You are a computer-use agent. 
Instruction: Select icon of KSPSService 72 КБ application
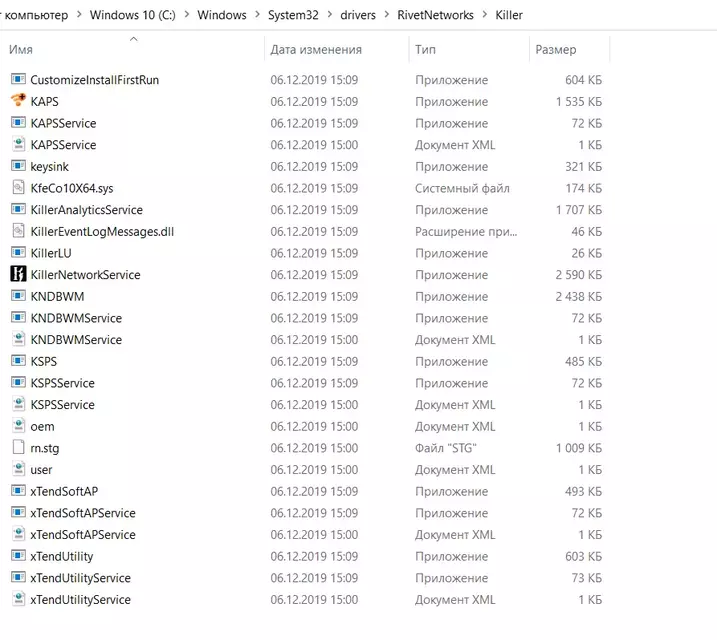18,383
